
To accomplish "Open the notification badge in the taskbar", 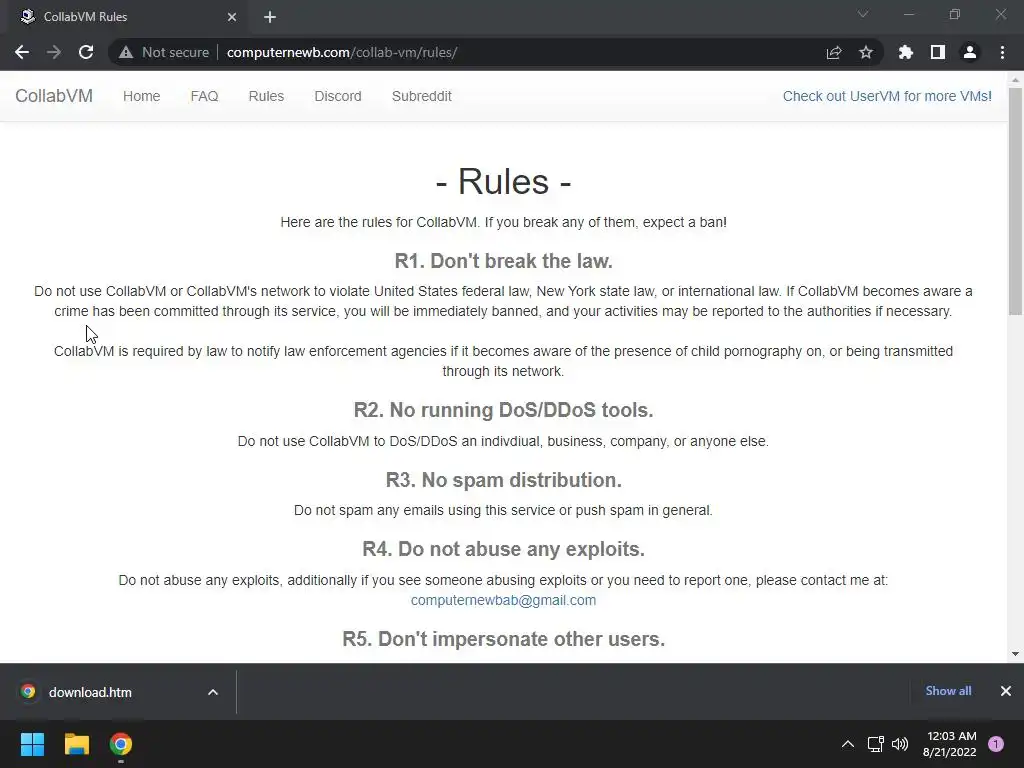I will [996, 744].
